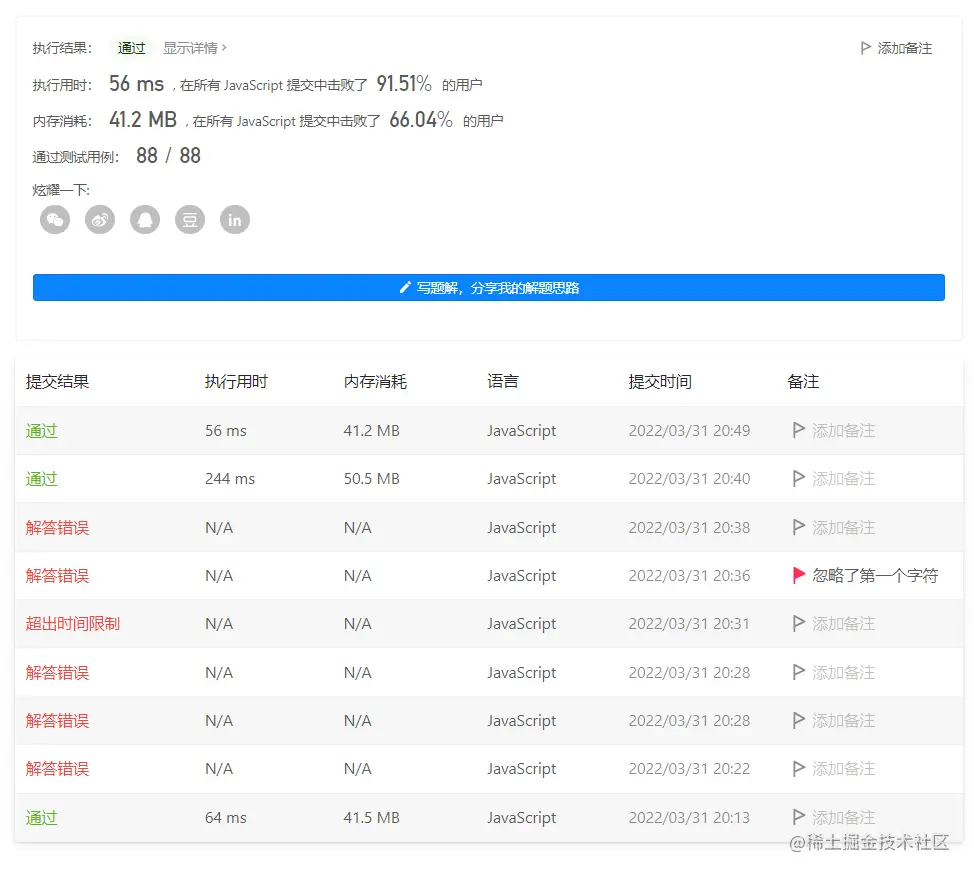
Task: Click the 通过 status badge at top
Action: 131,48
